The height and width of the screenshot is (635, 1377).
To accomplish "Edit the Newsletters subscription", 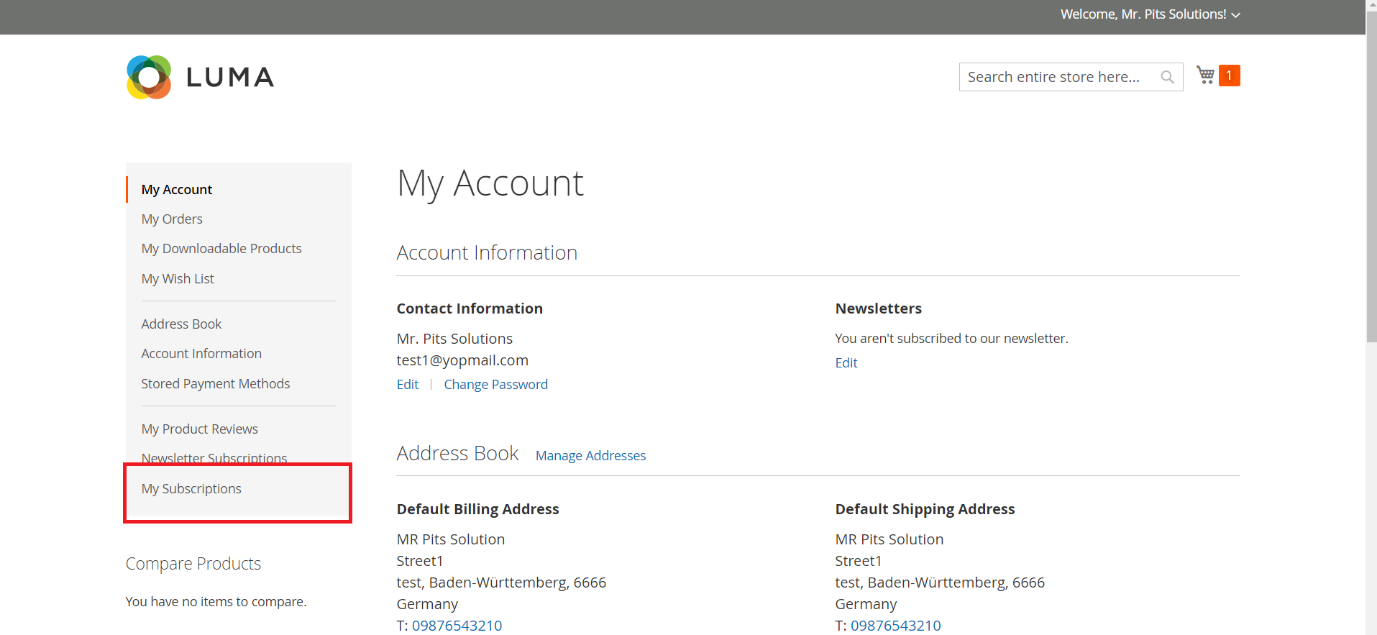I will click(x=846, y=363).
